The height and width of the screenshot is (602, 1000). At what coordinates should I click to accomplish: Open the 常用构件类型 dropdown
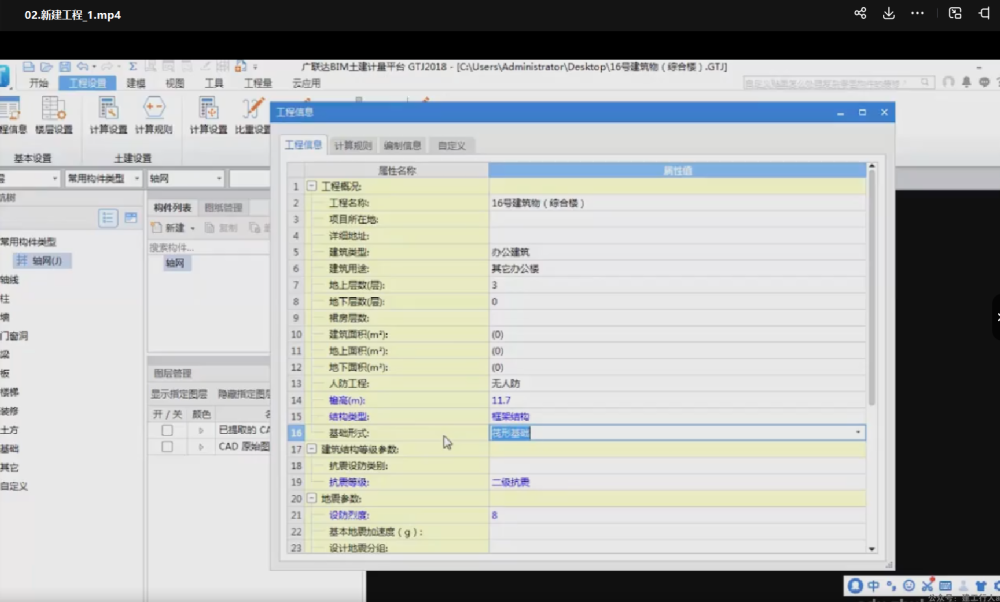[103, 179]
